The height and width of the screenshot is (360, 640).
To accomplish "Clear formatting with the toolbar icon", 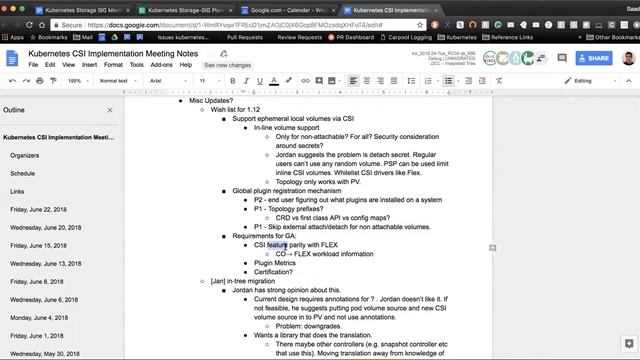I will coord(499,81).
